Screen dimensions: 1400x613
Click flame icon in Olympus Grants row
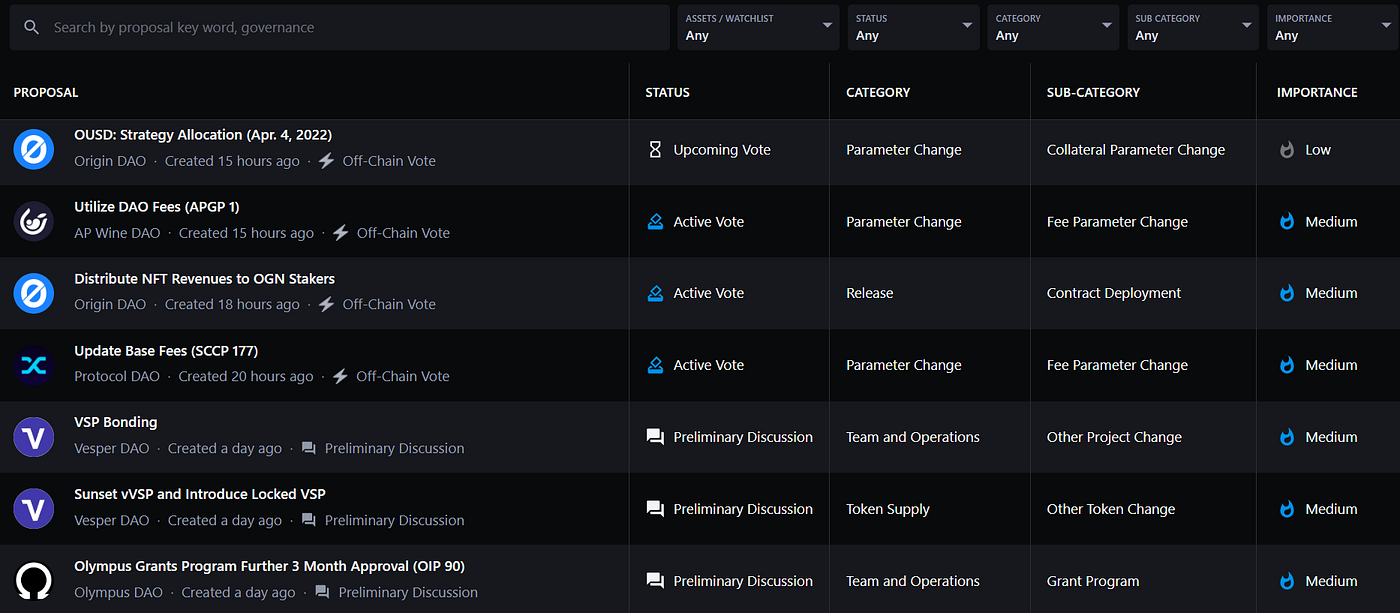click(1287, 581)
